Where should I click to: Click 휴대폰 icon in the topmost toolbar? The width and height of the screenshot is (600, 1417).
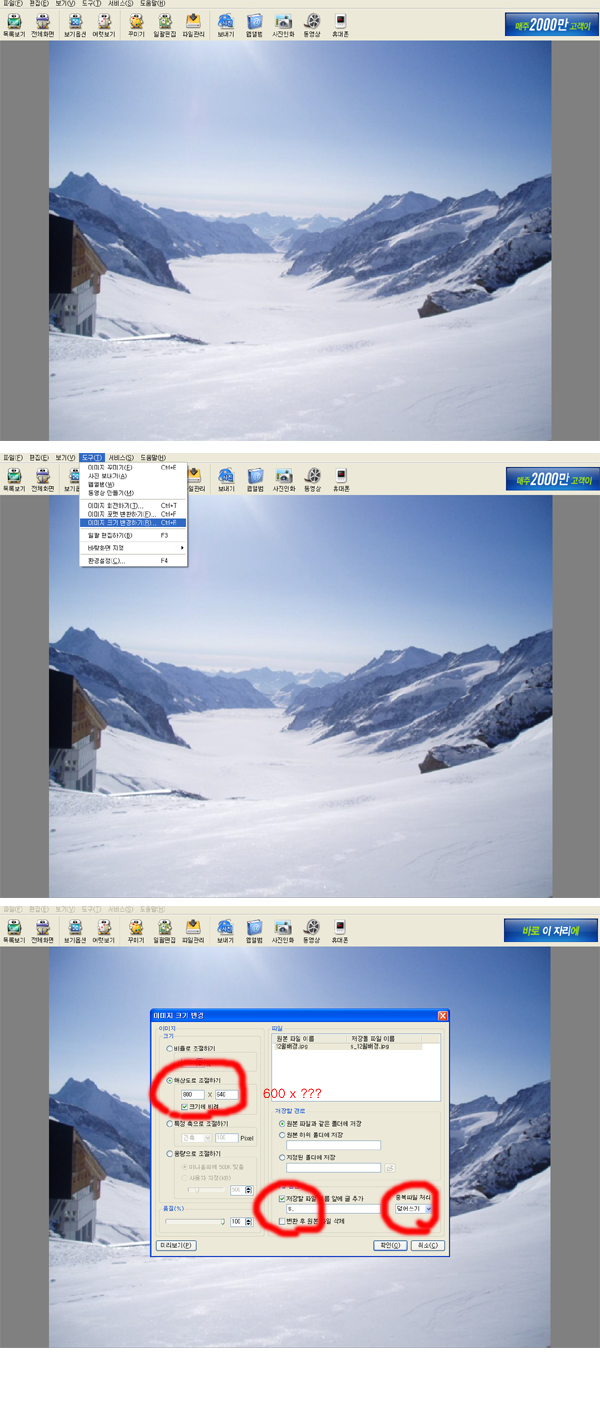[x=341, y=24]
